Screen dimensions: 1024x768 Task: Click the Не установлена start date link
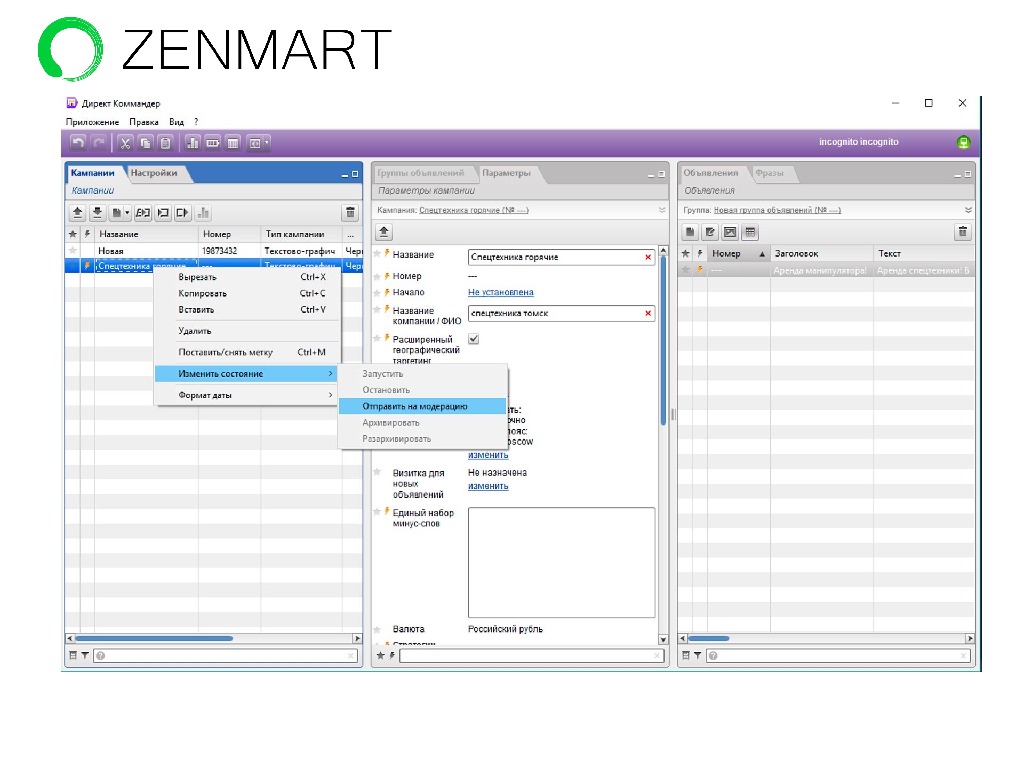(x=501, y=293)
